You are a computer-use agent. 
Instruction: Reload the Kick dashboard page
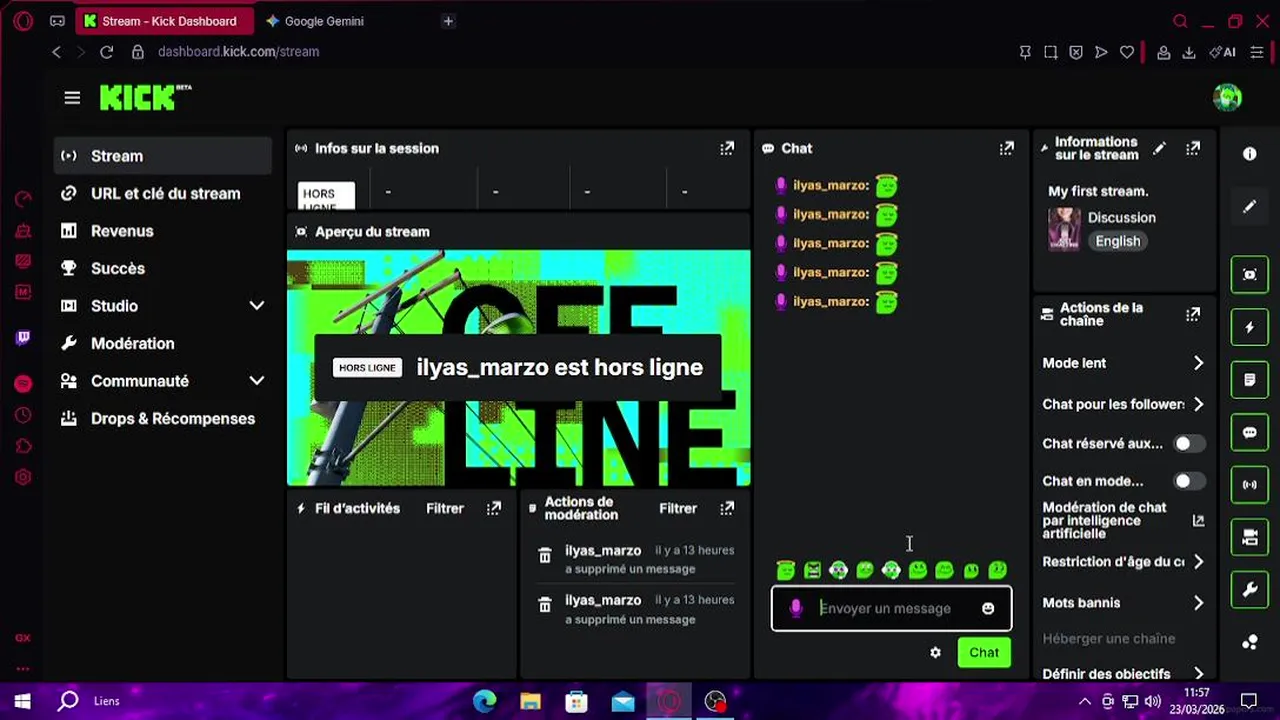pyautogui.click(x=106, y=52)
